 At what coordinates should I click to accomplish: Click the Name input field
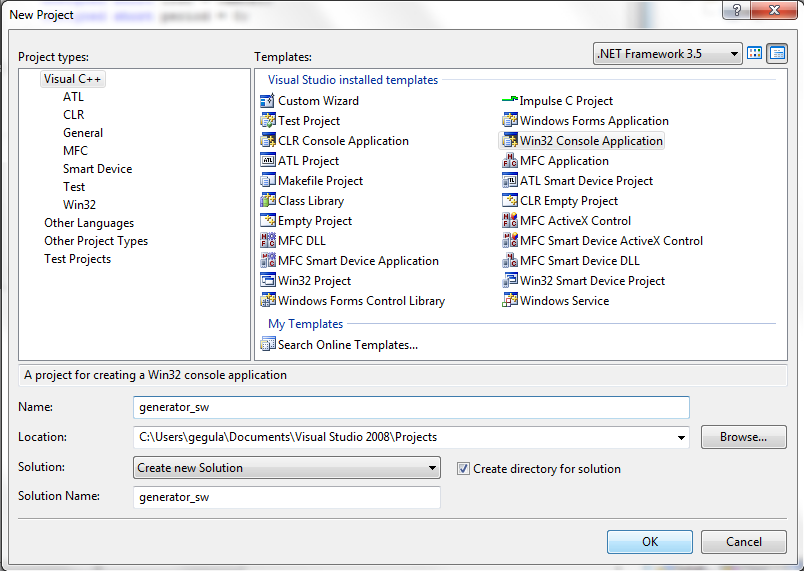pos(411,407)
